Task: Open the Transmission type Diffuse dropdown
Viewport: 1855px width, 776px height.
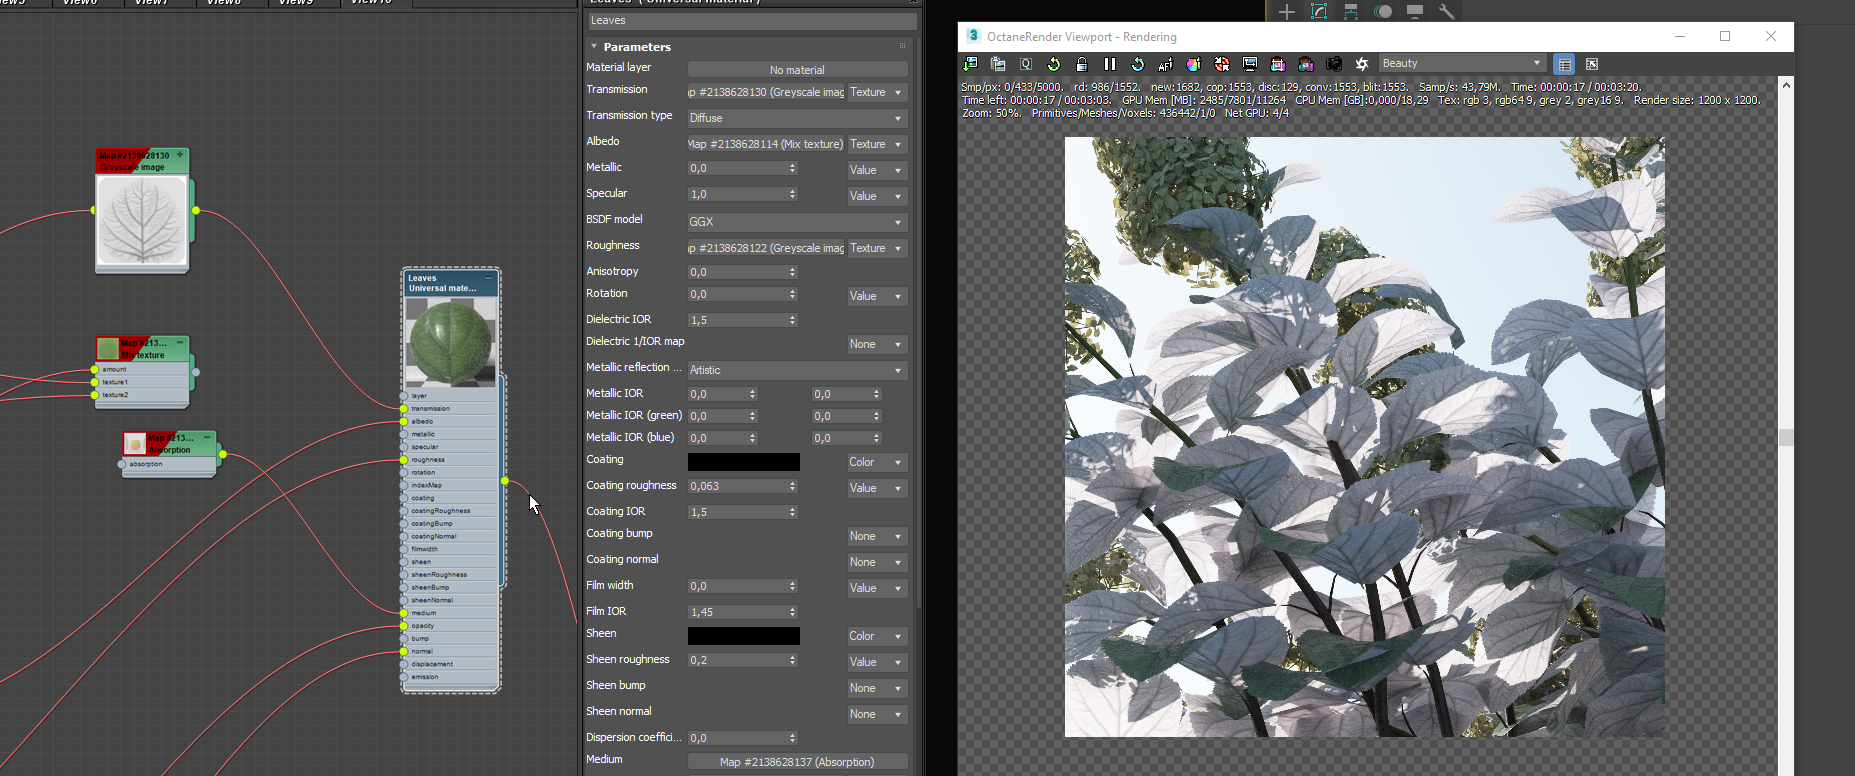Action: tap(797, 118)
